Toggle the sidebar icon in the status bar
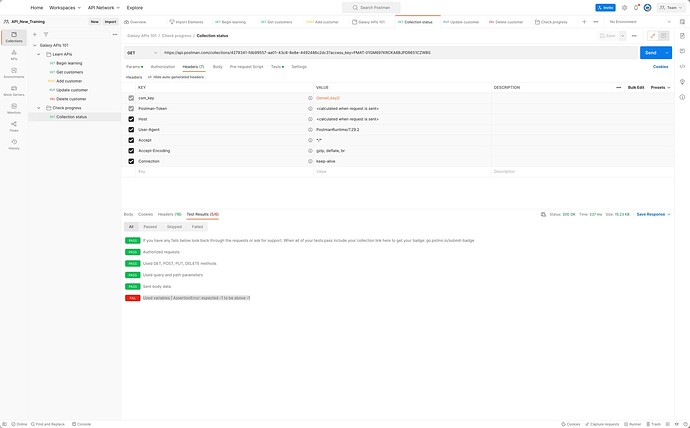 pyautogui.click(x=5, y=424)
